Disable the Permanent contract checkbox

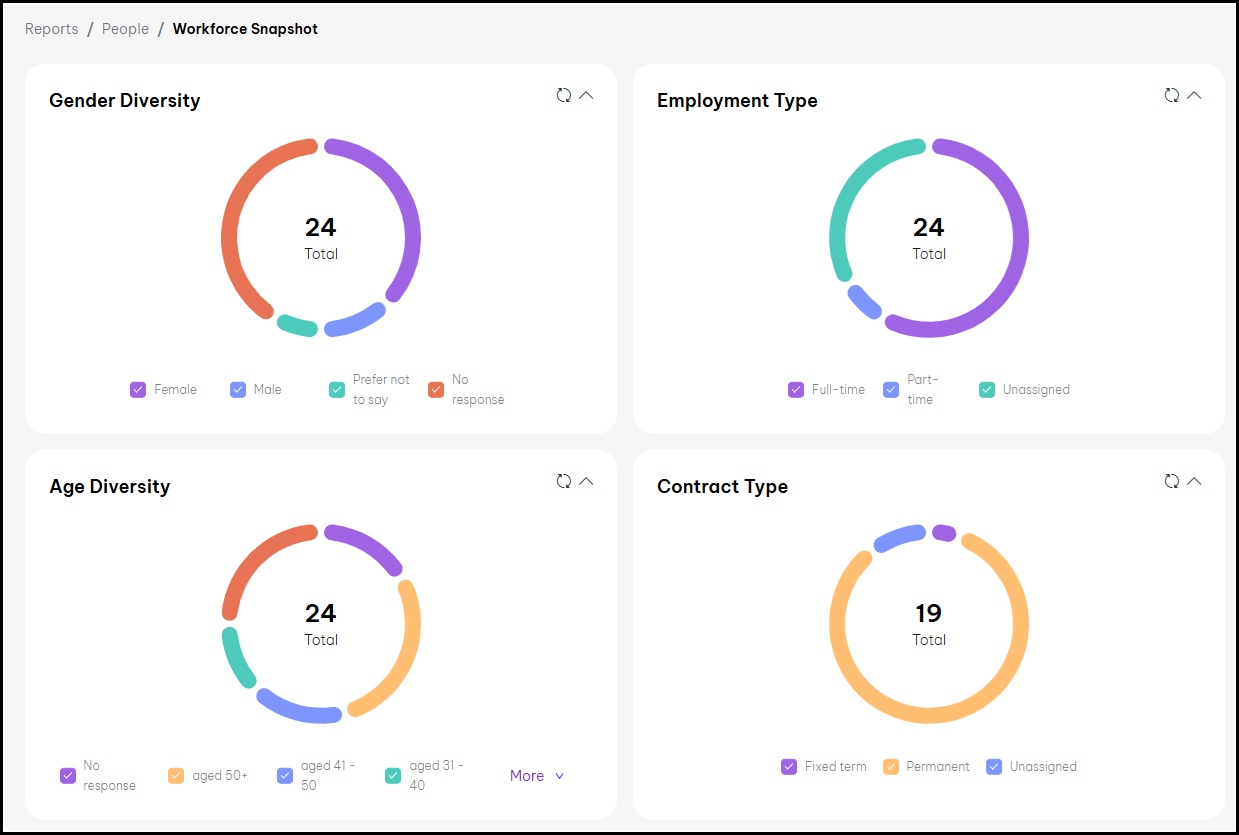click(891, 767)
